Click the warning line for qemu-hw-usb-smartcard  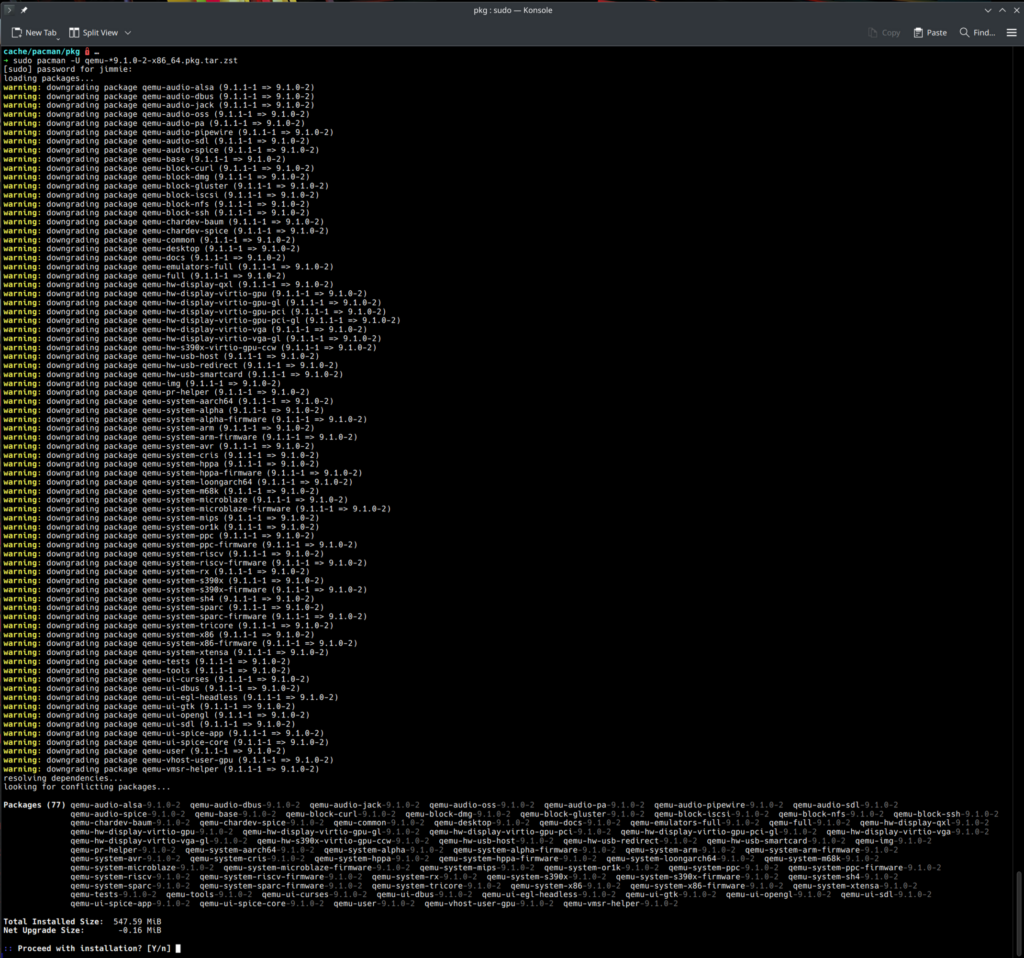tap(173, 375)
